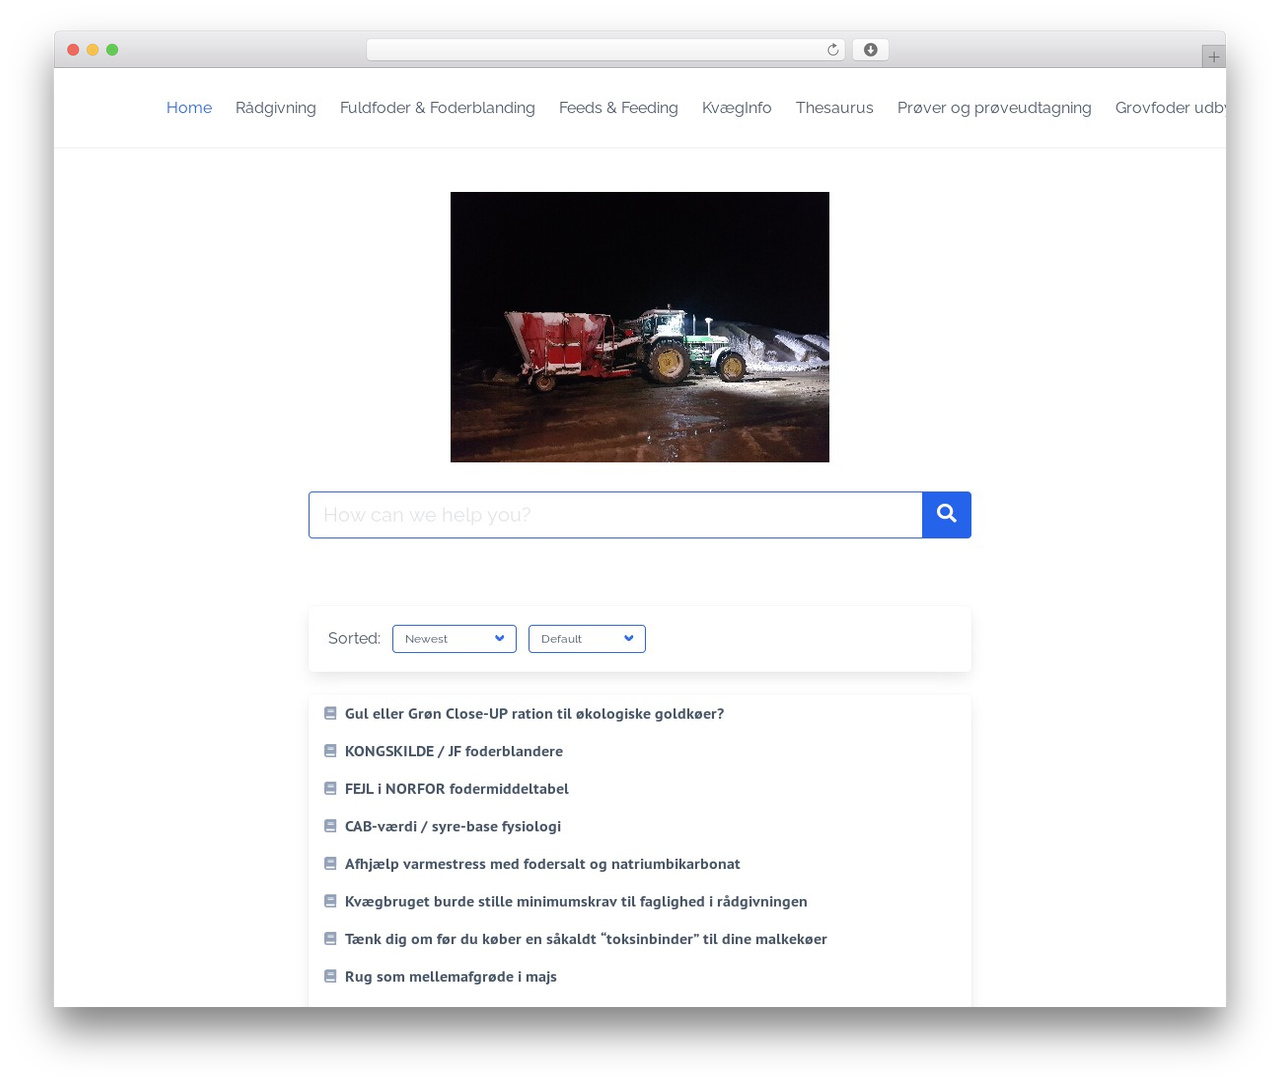
Task: Go to the Home menu item
Action: [189, 108]
